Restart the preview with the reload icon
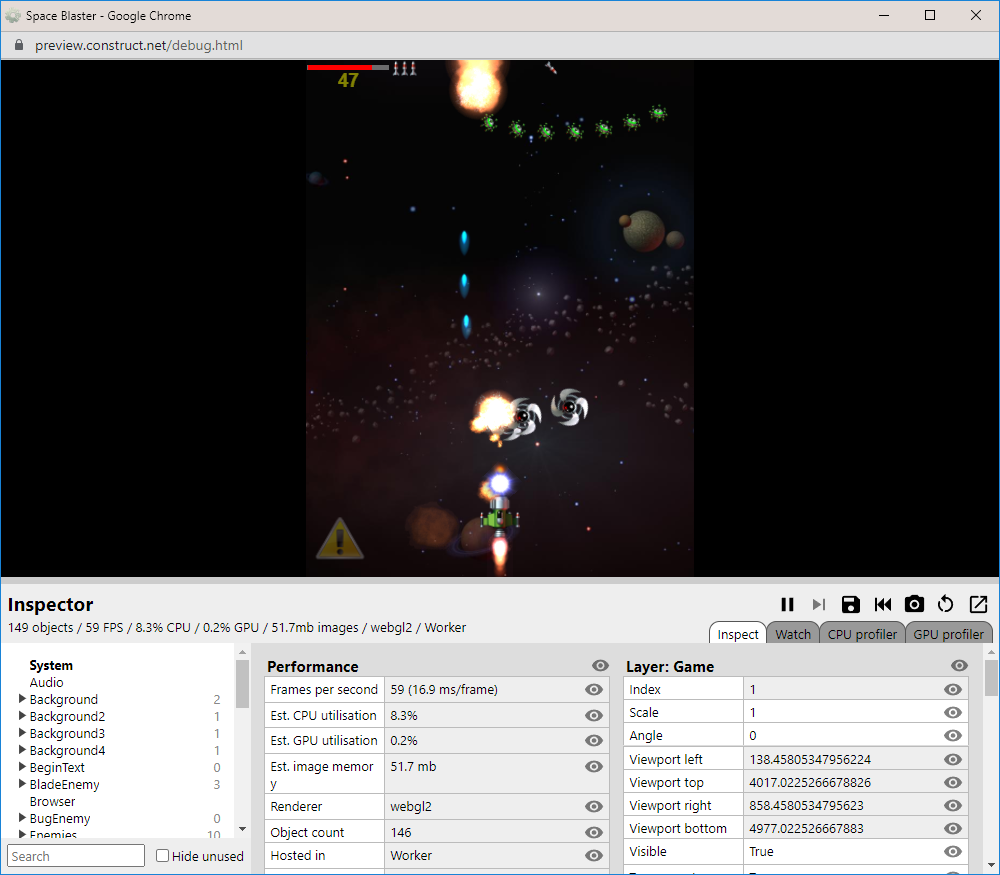The width and height of the screenshot is (1000, 875). [946, 604]
